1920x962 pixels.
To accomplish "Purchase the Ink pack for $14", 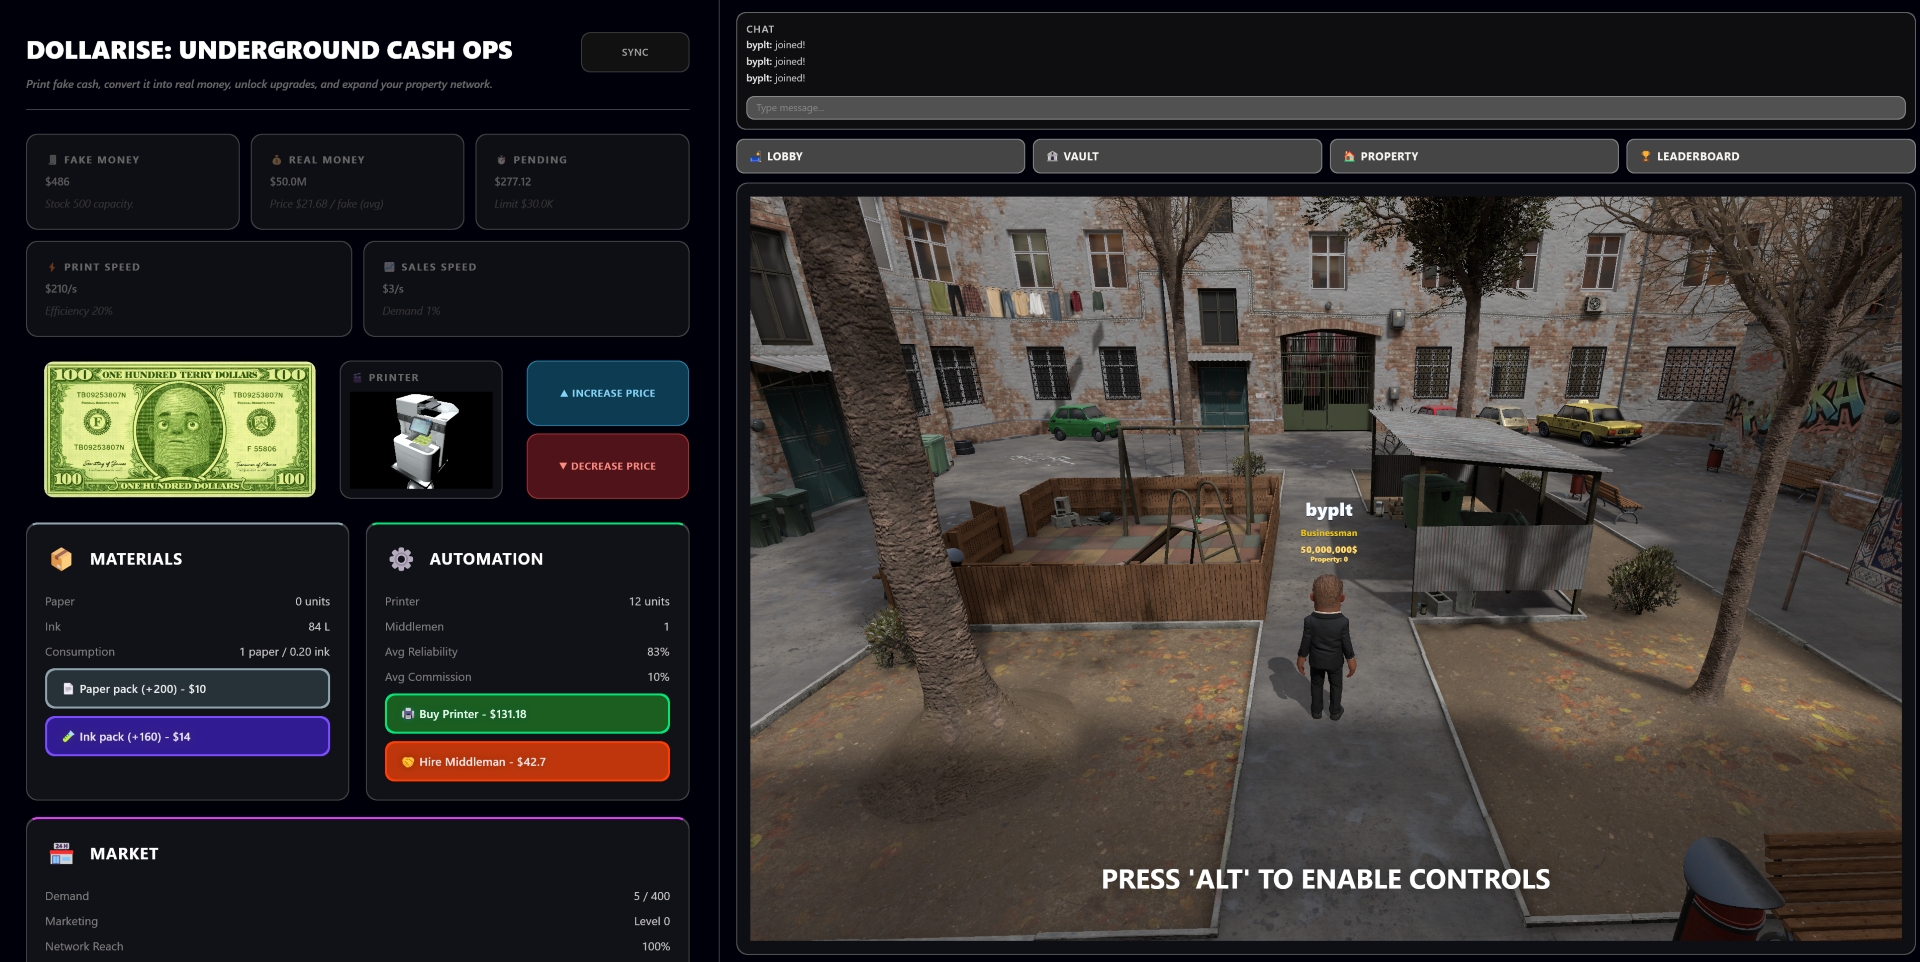I will click(x=187, y=737).
